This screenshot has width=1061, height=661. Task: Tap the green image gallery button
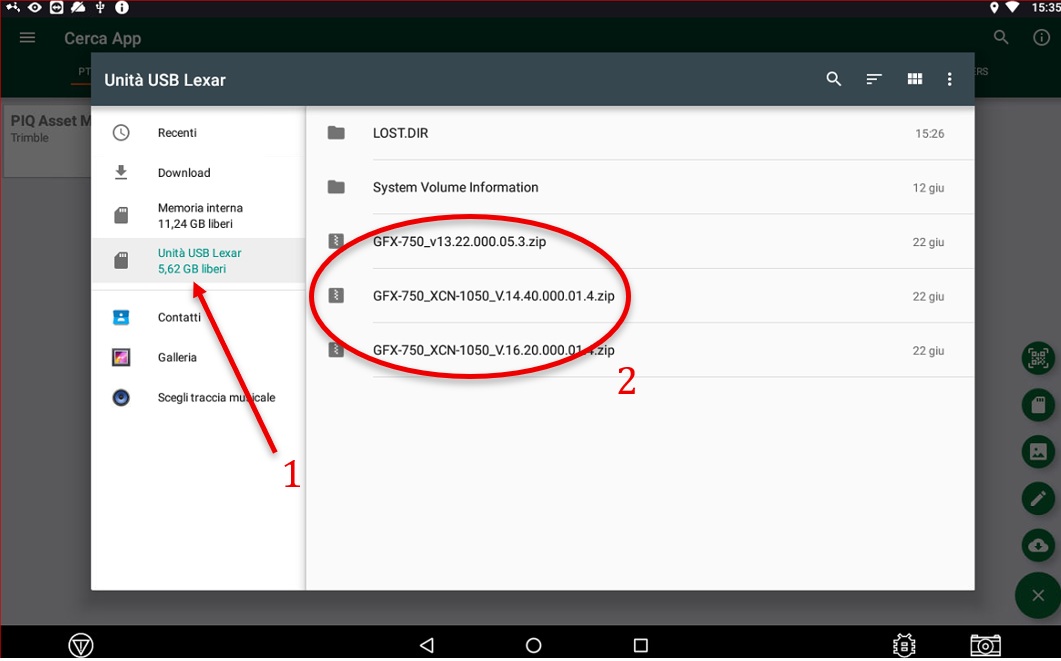click(x=1038, y=451)
